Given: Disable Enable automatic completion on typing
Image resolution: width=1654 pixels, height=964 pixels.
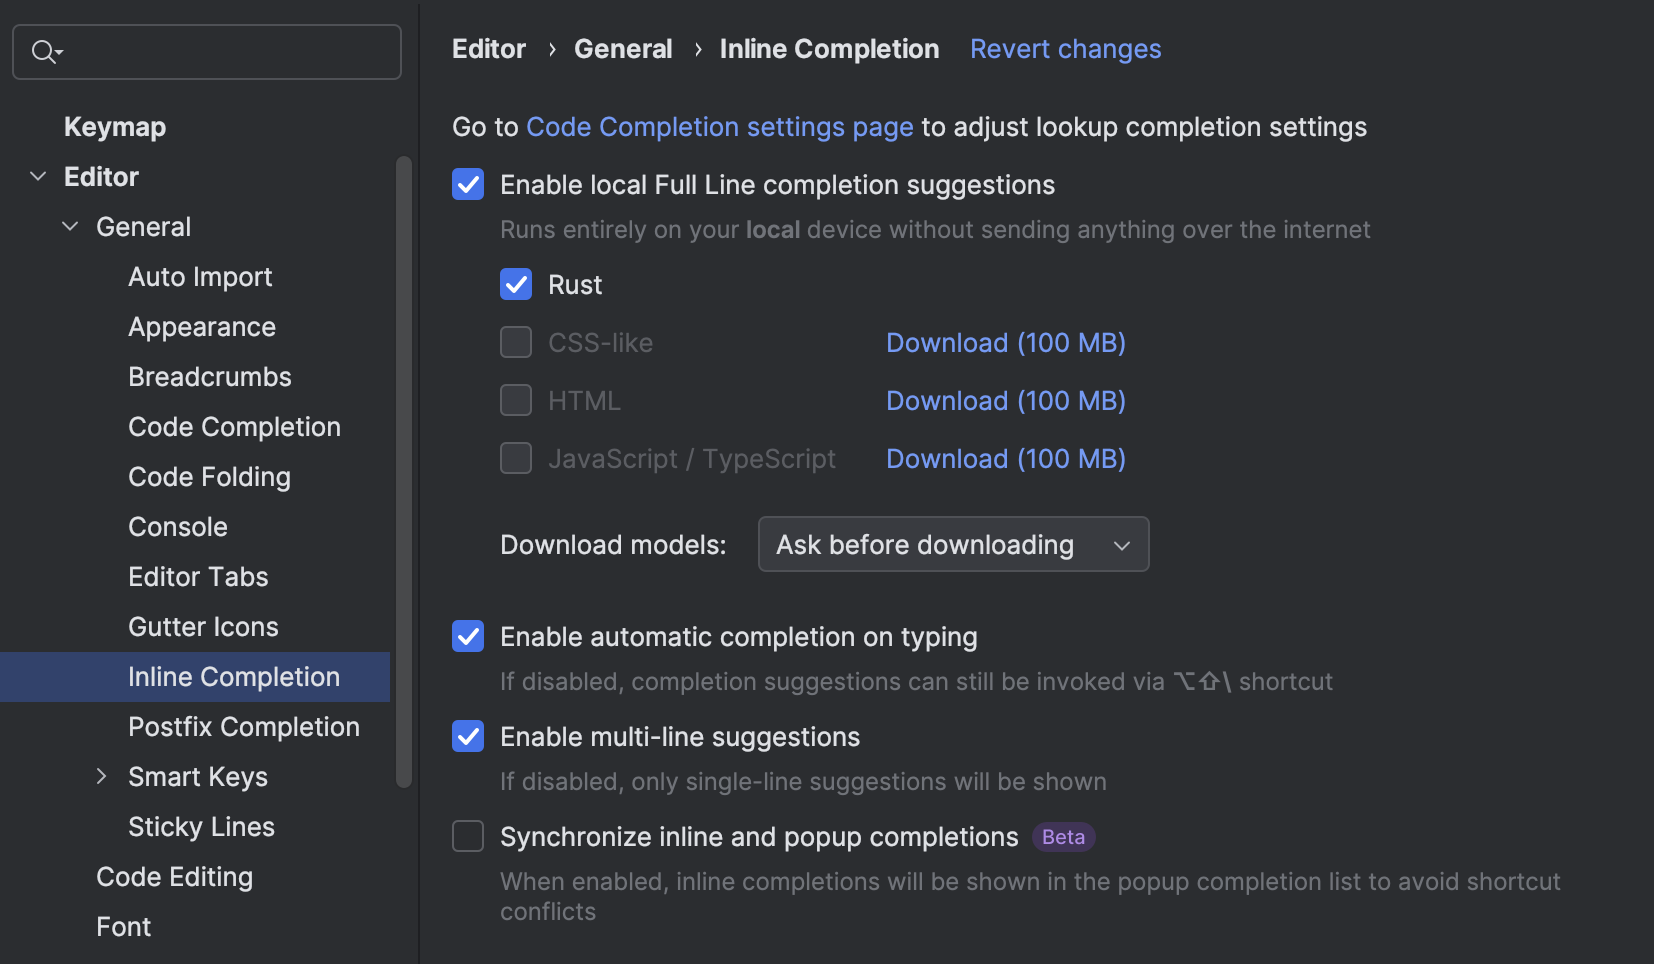Looking at the screenshot, I should (467, 636).
